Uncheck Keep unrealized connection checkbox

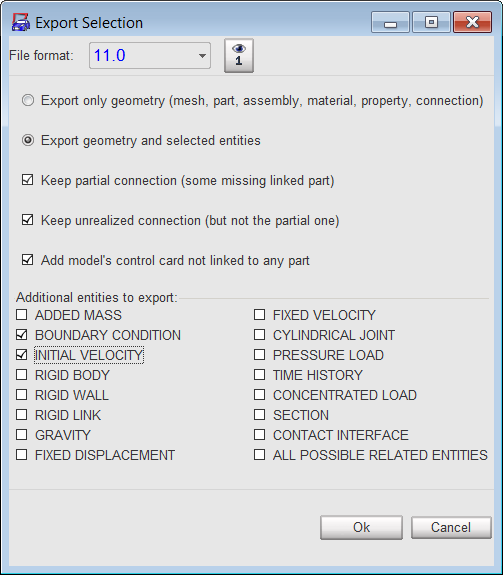27,220
